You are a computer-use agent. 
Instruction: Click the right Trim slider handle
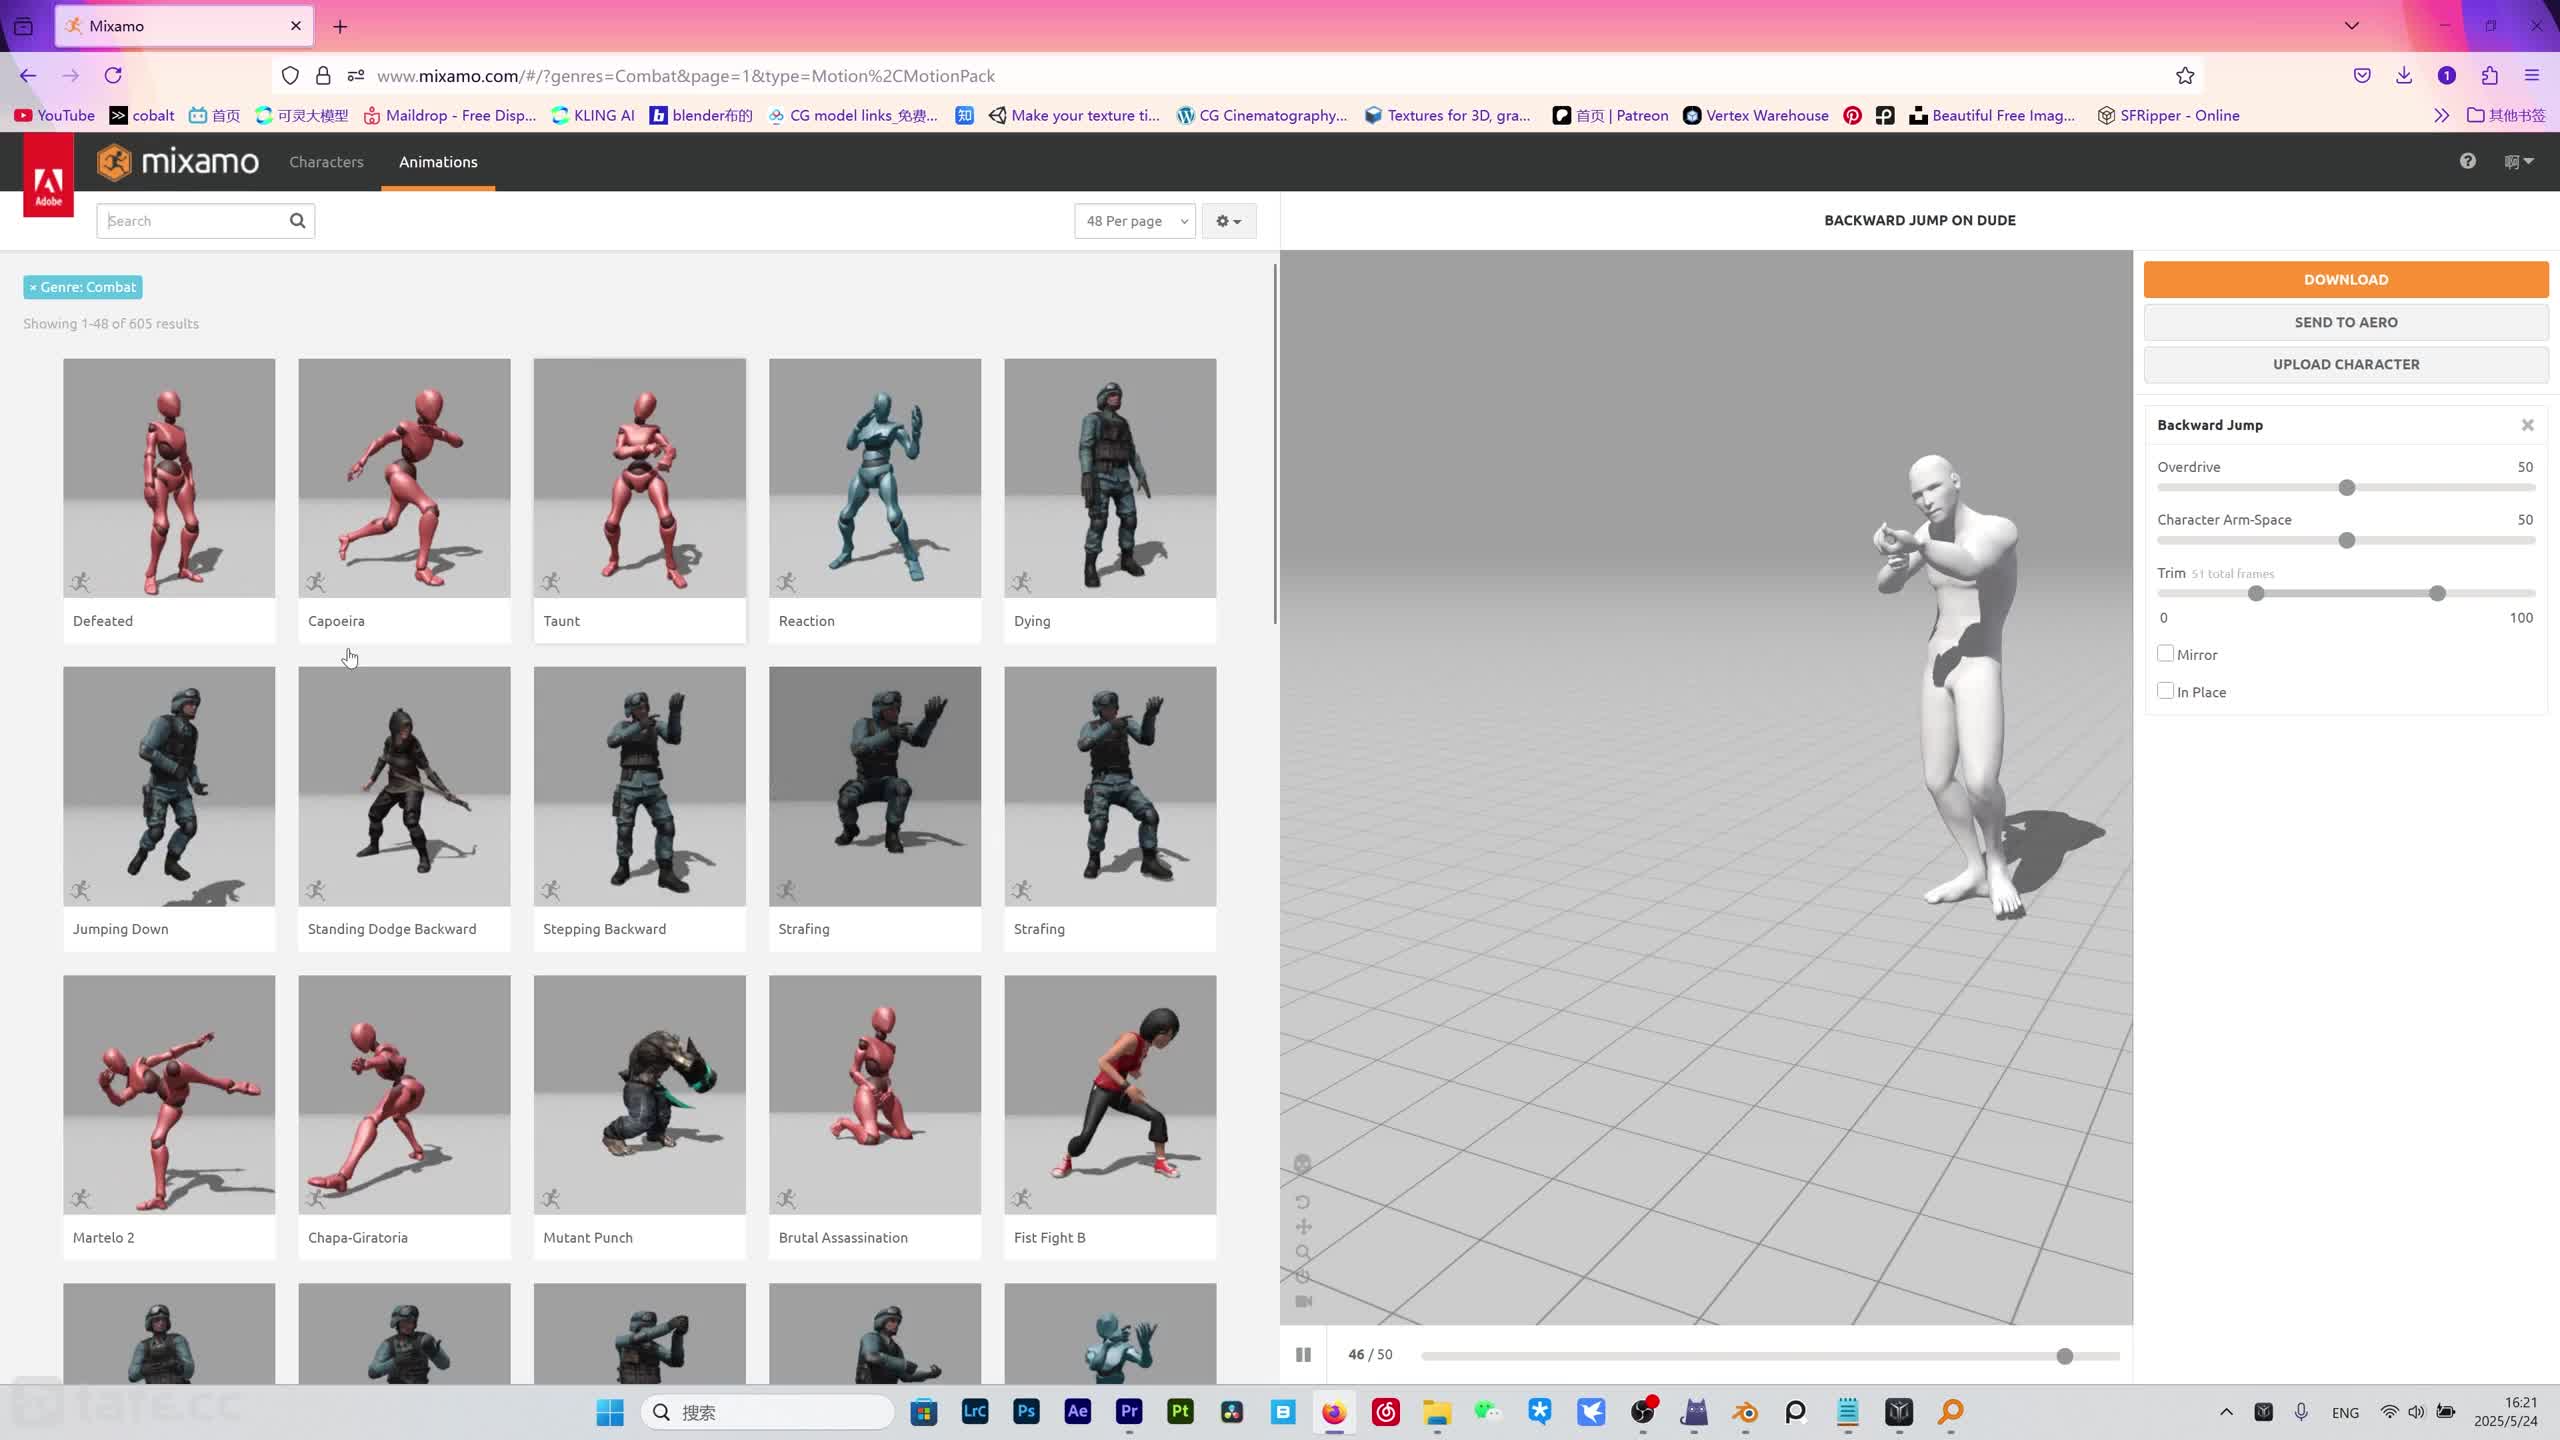pyautogui.click(x=2438, y=593)
